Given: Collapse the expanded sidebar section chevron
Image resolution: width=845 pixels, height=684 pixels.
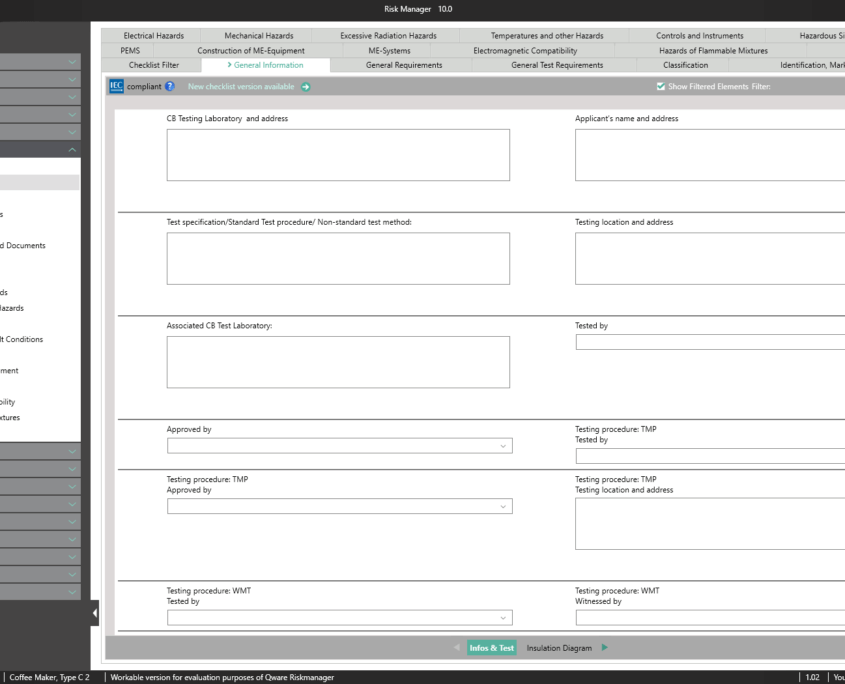Looking at the screenshot, I should 72,149.
